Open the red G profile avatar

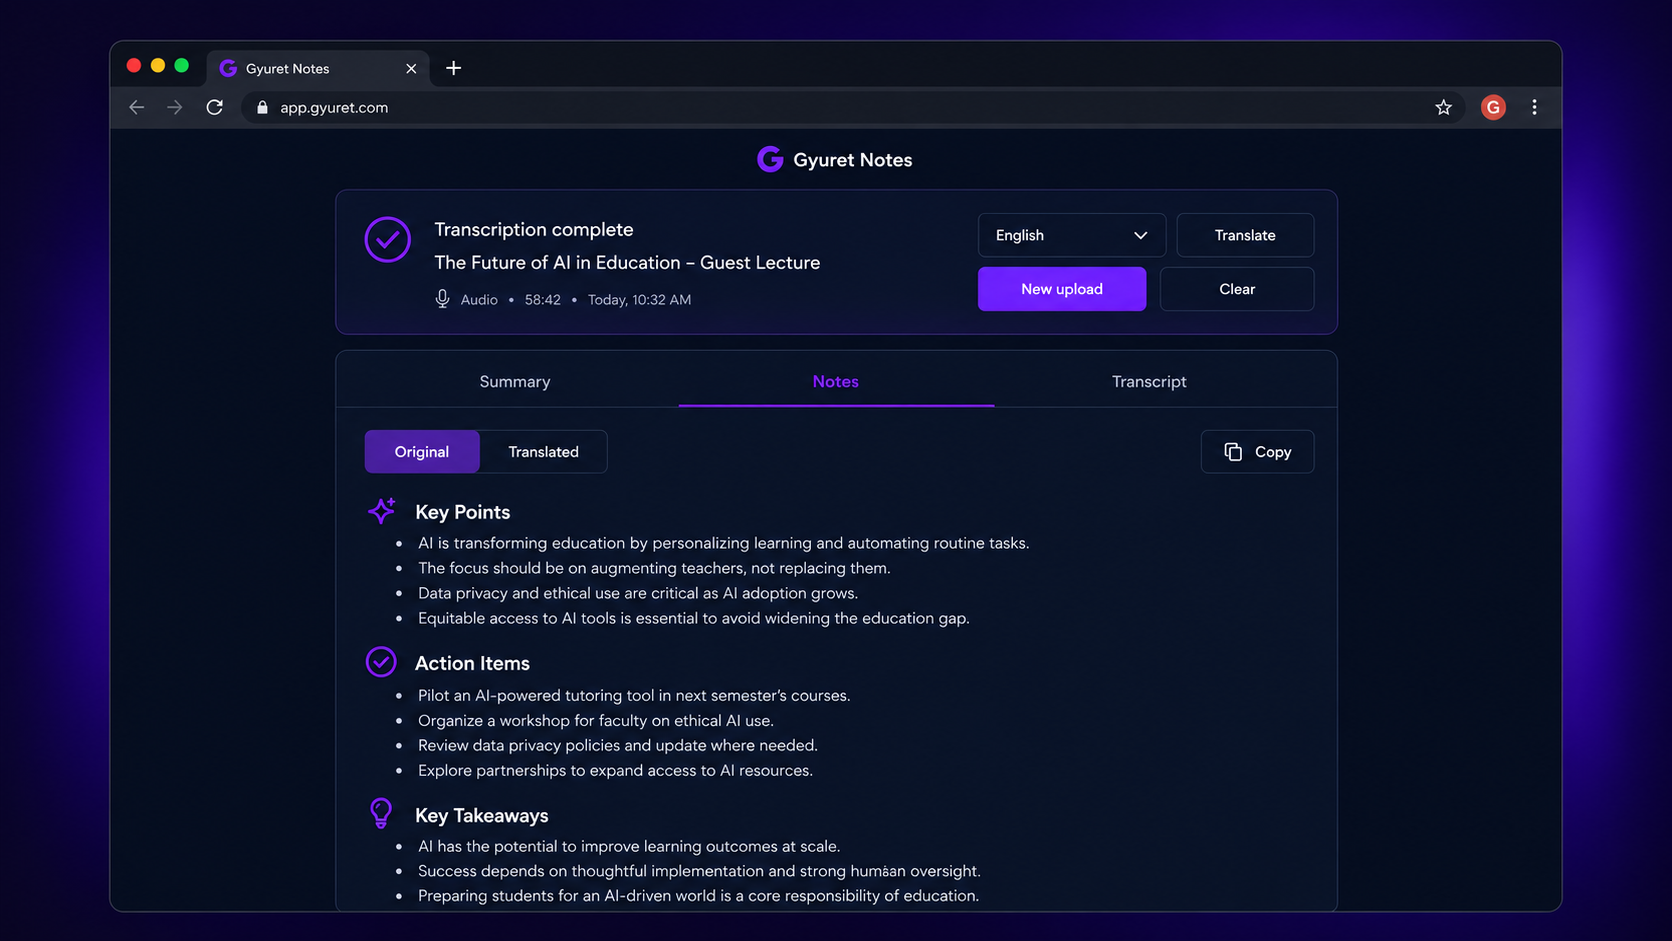pos(1493,107)
